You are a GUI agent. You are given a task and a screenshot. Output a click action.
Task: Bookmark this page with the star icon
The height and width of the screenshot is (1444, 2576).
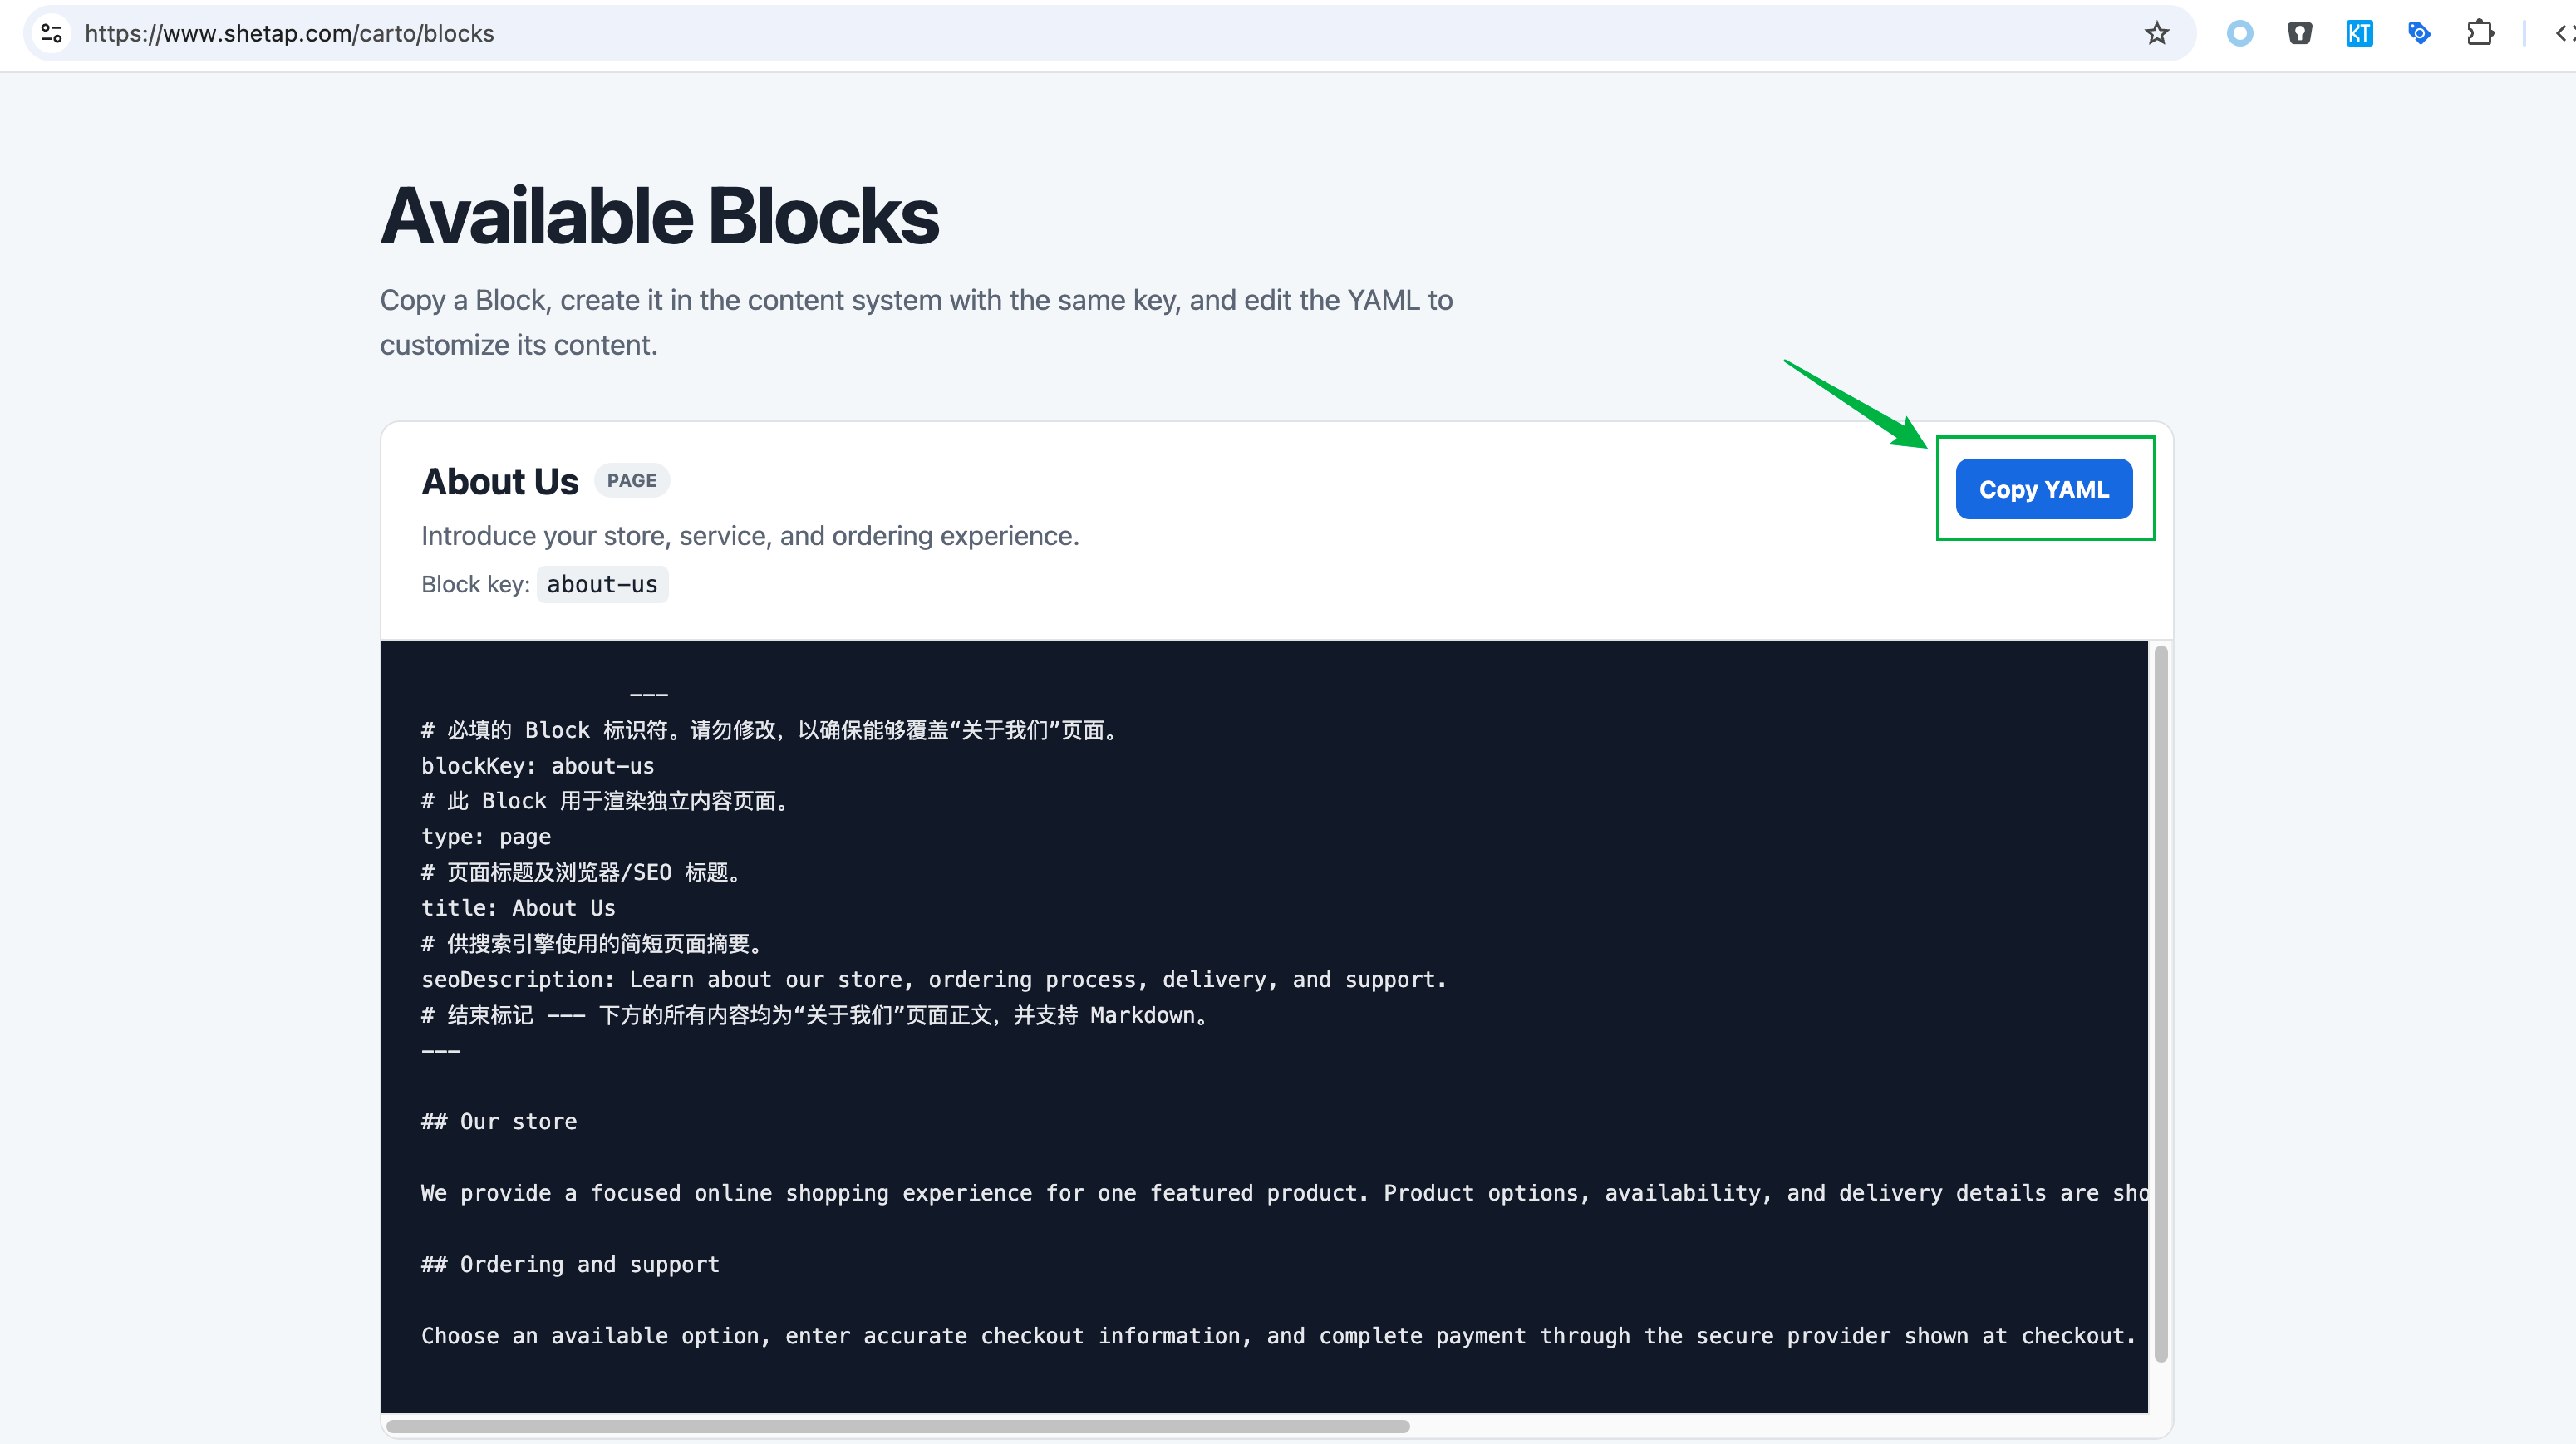pos(2157,33)
